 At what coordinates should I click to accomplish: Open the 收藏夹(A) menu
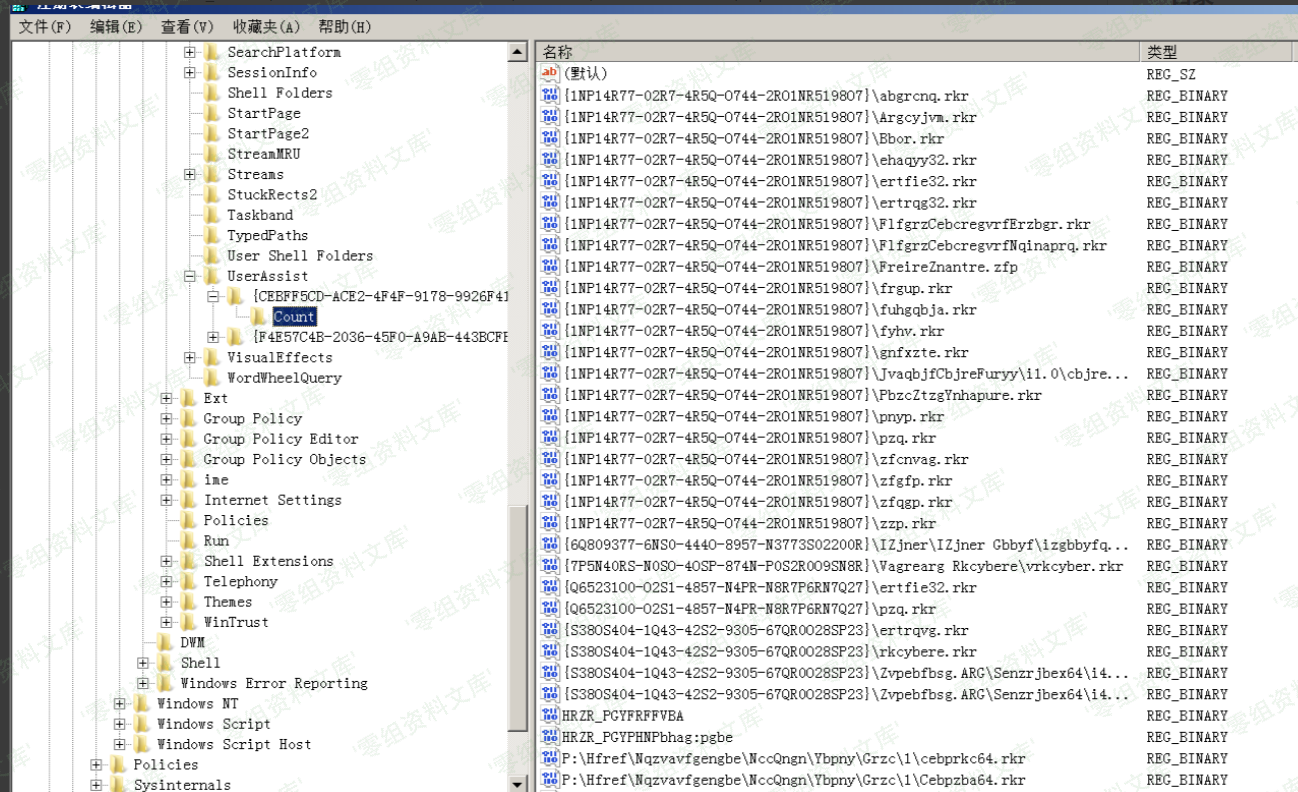[x=265, y=27]
